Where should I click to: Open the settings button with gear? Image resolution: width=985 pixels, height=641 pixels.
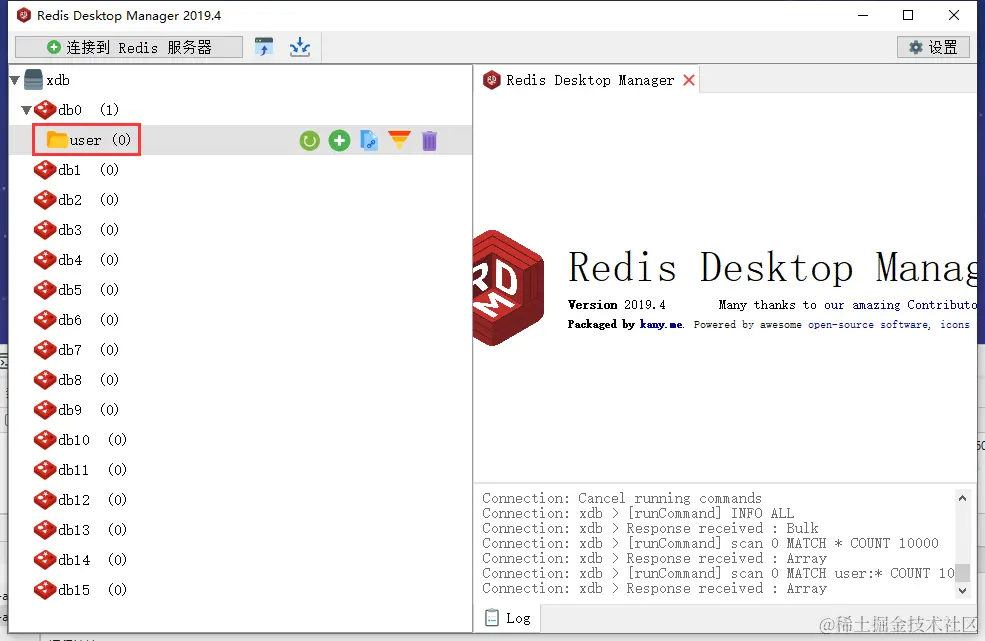coord(933,47)
